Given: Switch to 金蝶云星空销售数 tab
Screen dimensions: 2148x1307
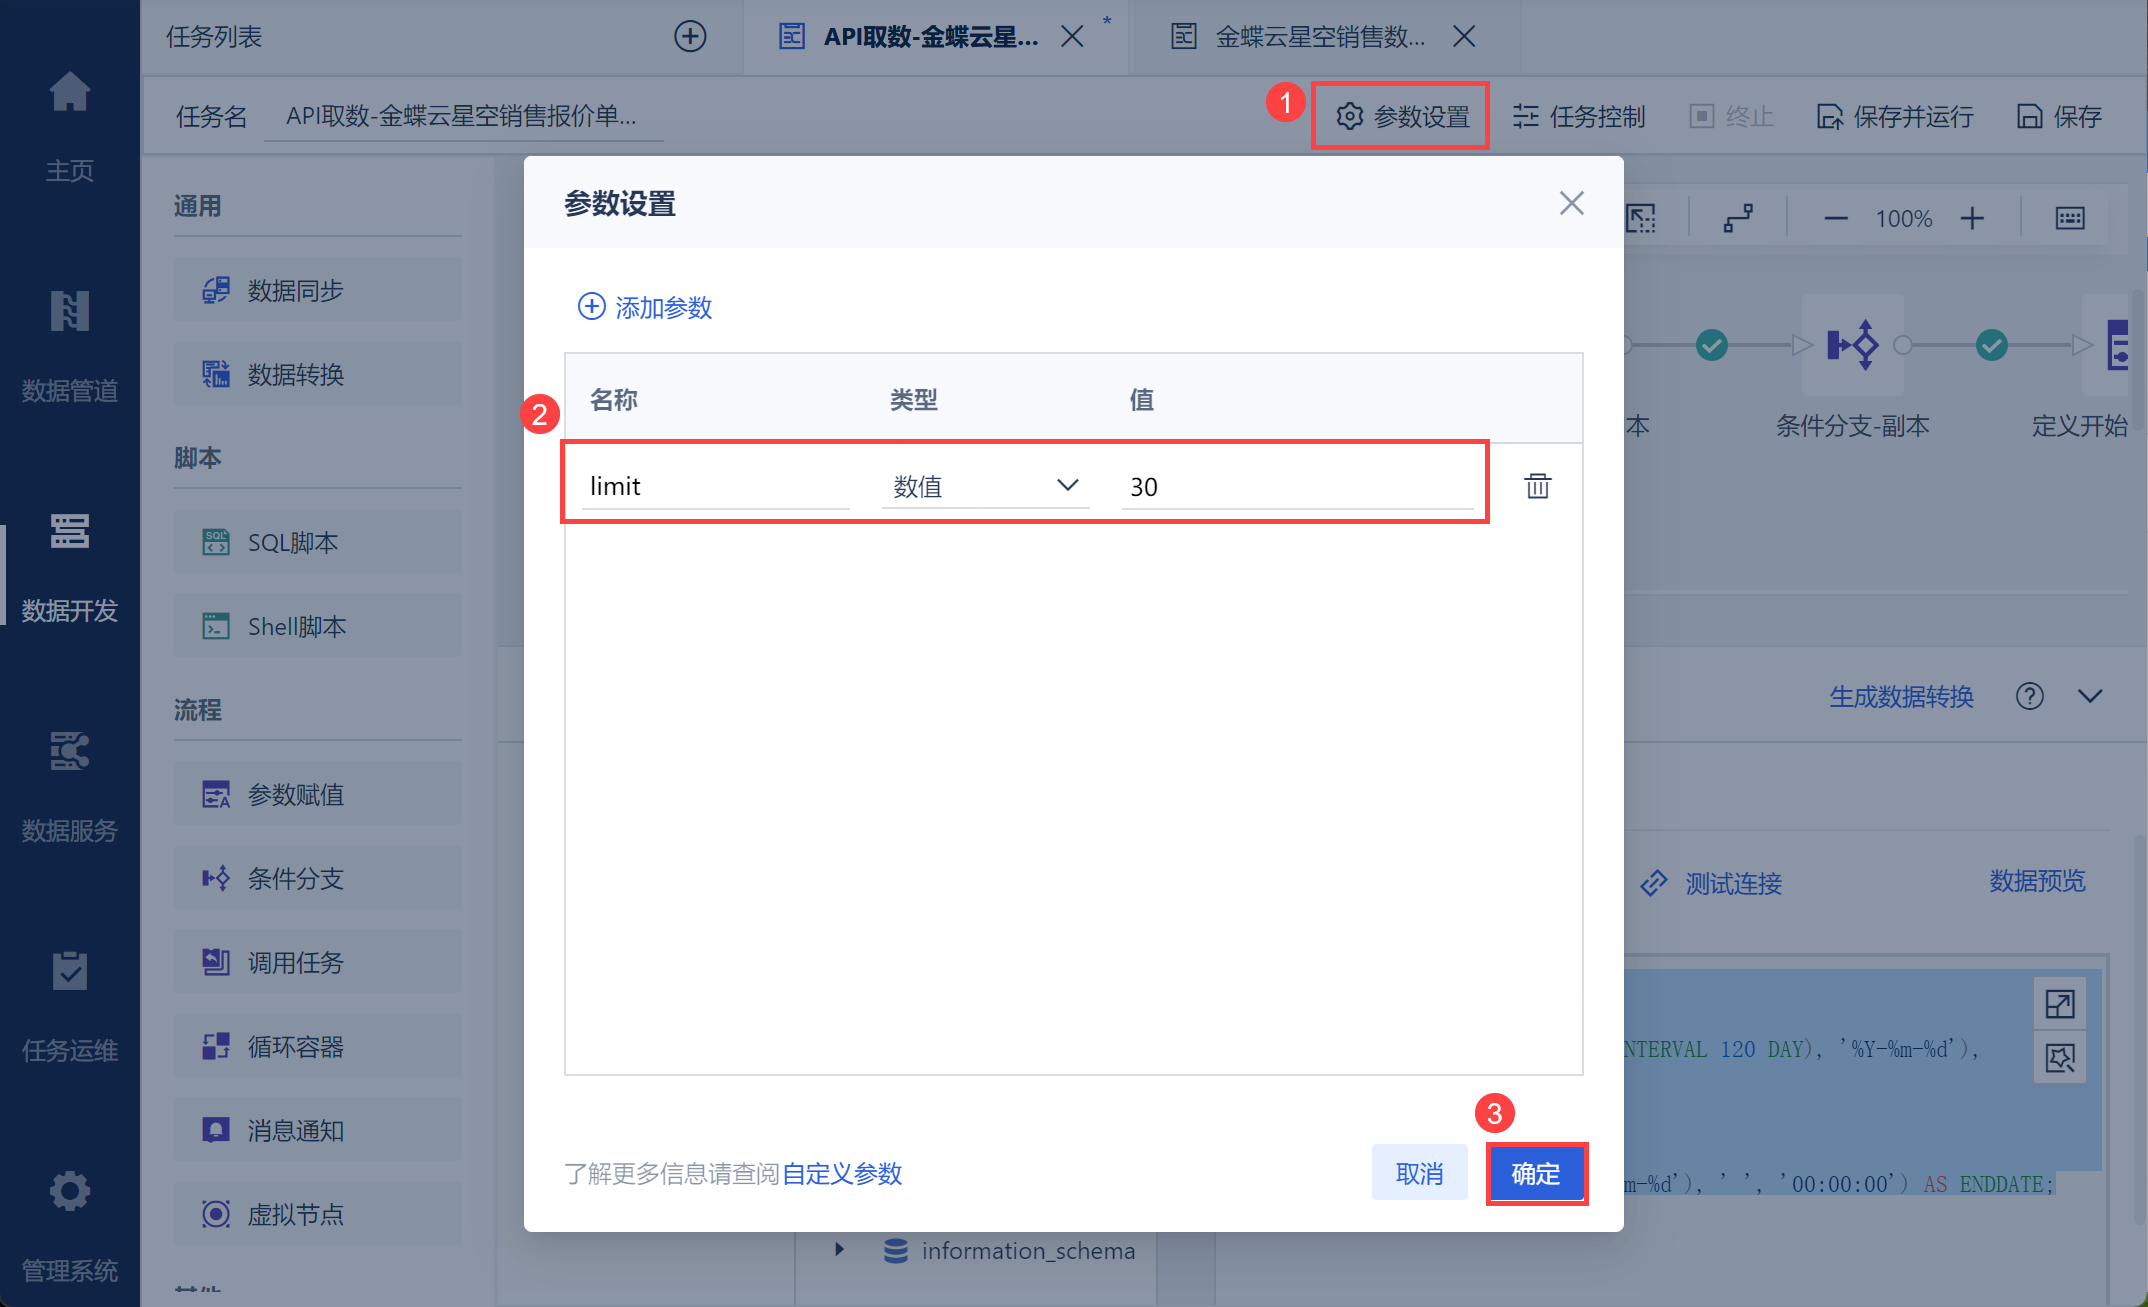Looking at the screenshot, I should pos(1318,37).
